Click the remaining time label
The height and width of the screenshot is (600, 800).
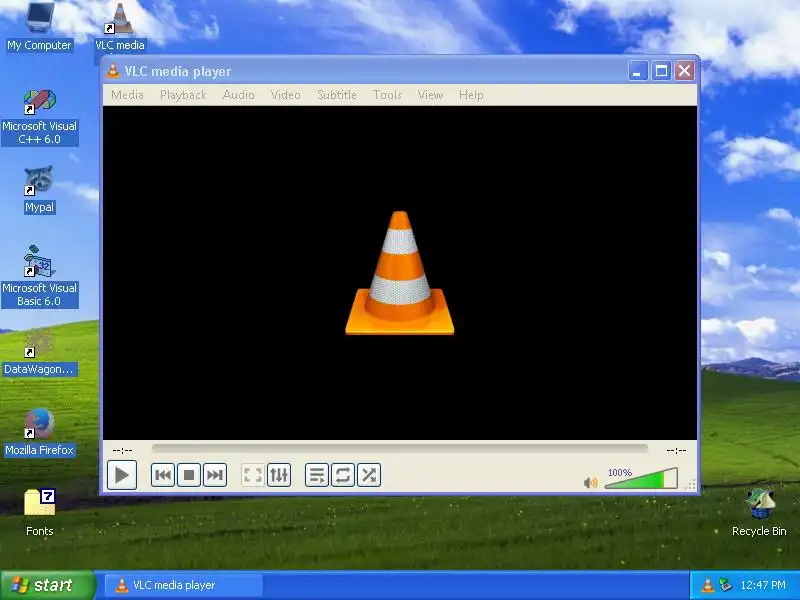[x=676, y=450]
